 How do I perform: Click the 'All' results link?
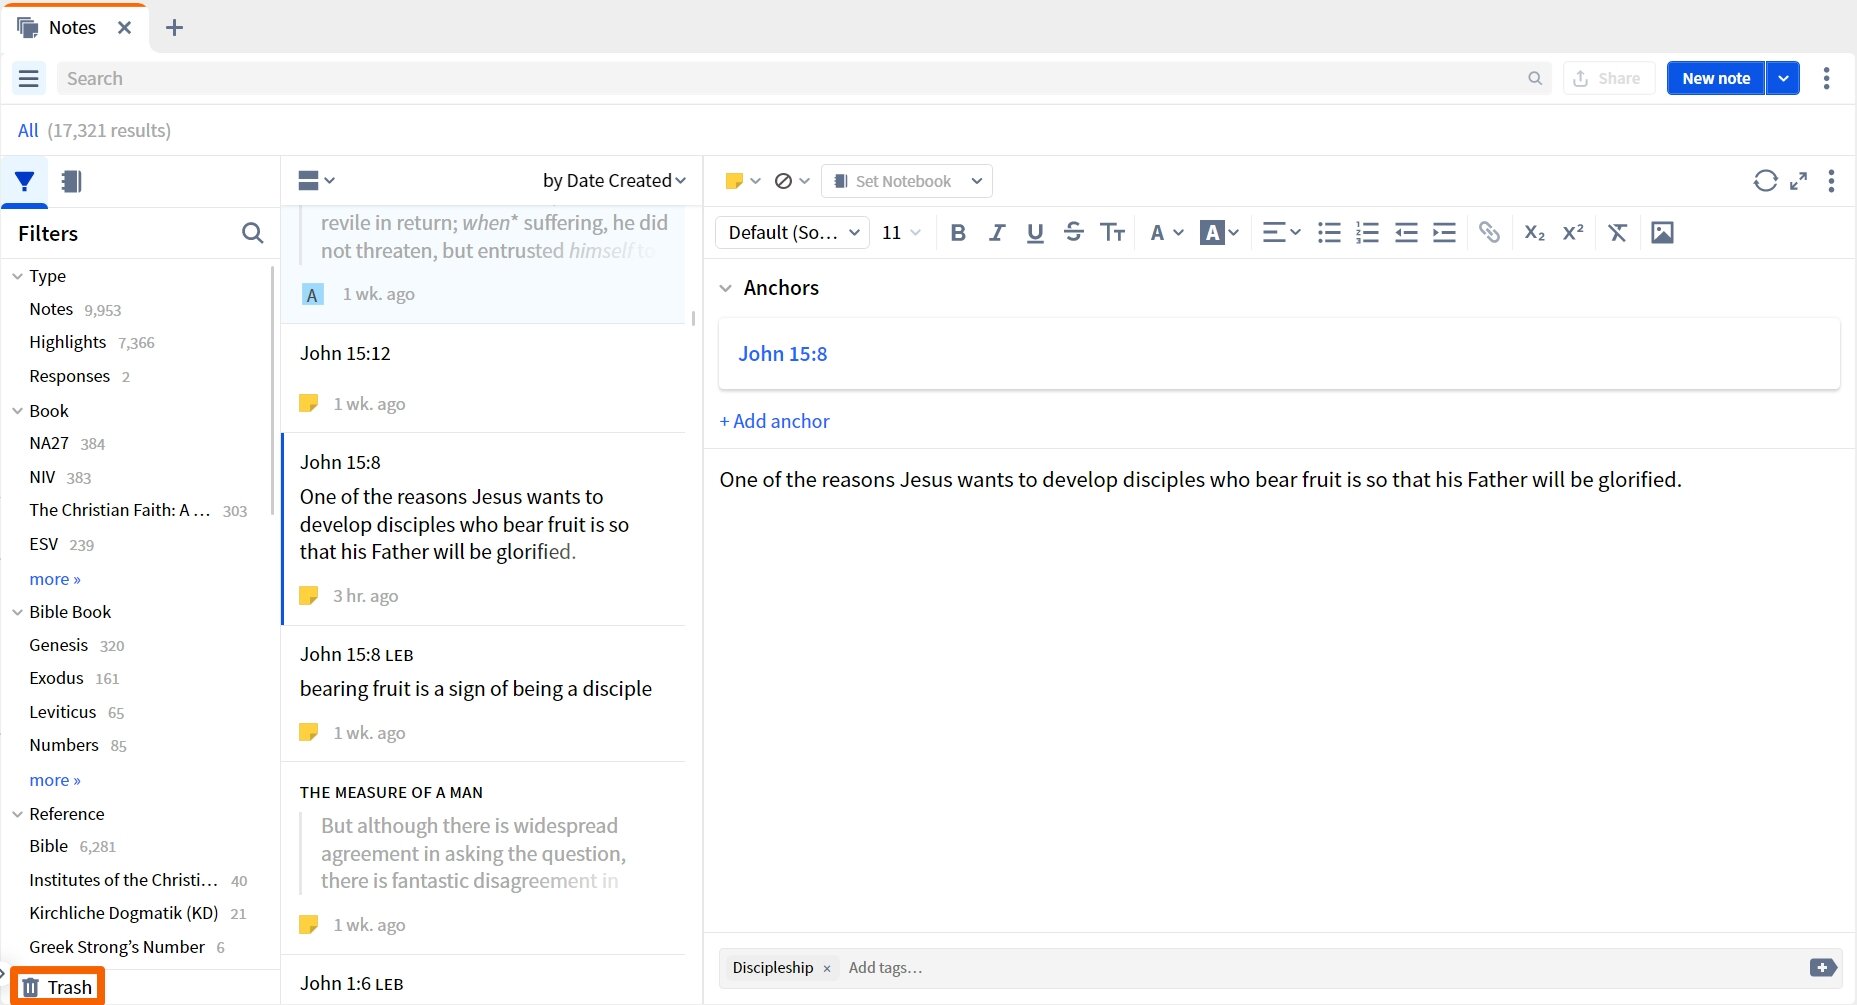coord(28,131)
